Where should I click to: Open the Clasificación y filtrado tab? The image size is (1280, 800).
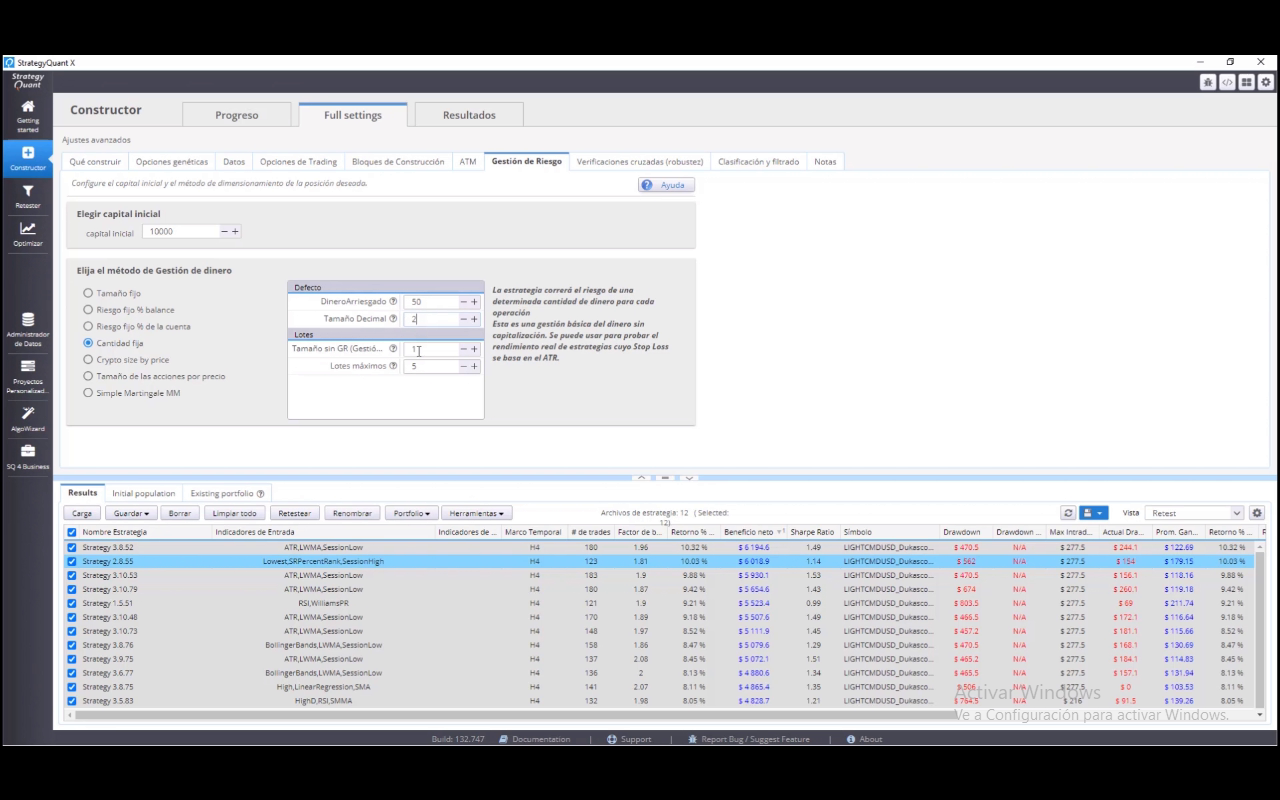(x=758, y=161)
